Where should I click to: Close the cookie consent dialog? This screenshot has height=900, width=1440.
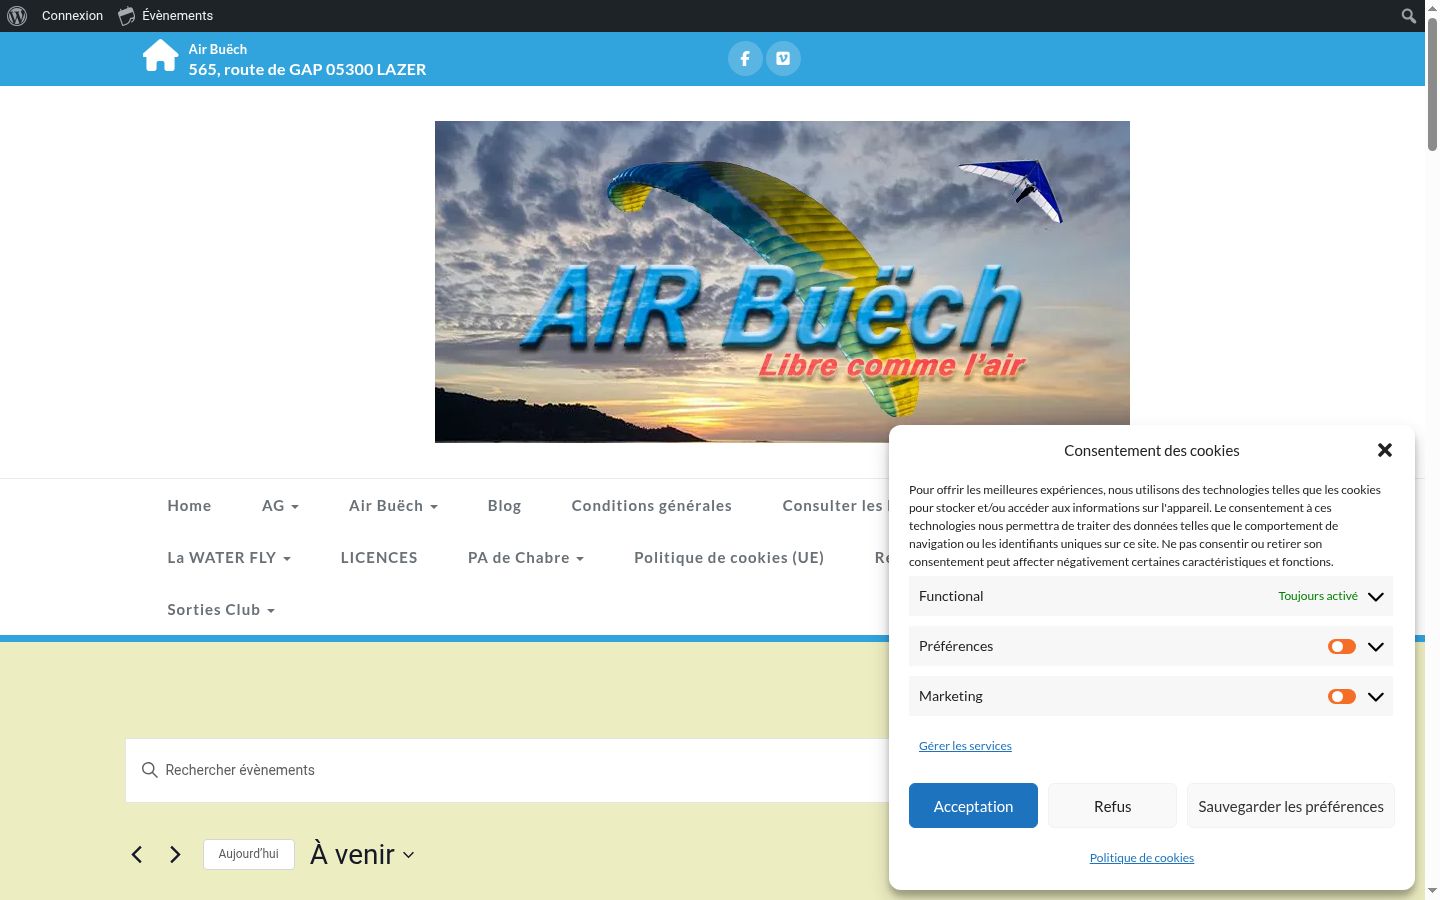(x=1385, y=450)
